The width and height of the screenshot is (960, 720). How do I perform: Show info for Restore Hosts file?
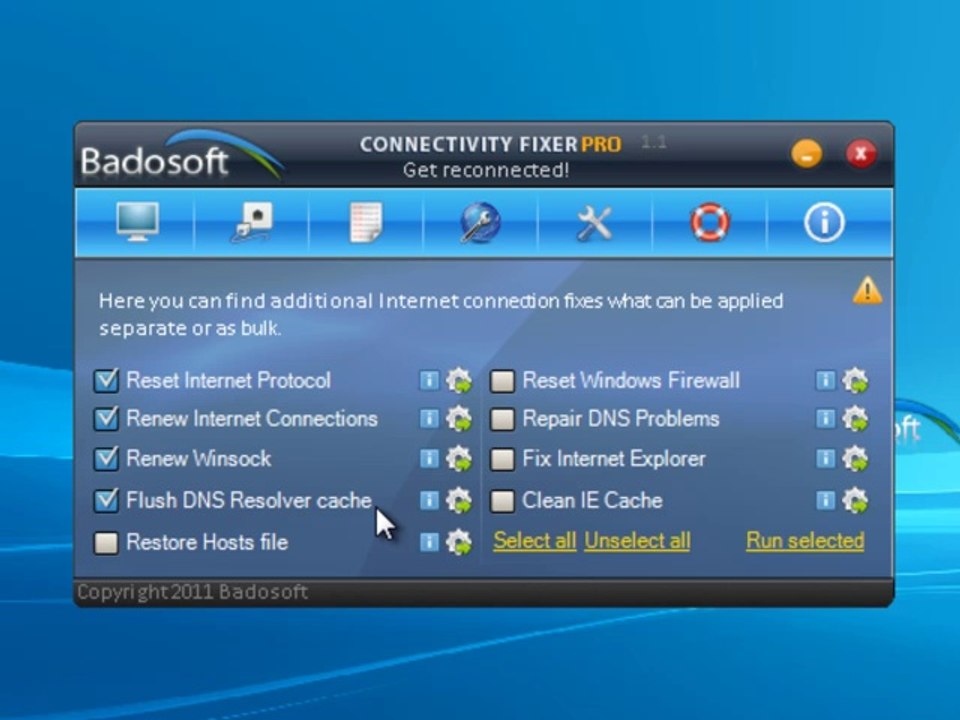pyautogui.click(x=429, y=542)
